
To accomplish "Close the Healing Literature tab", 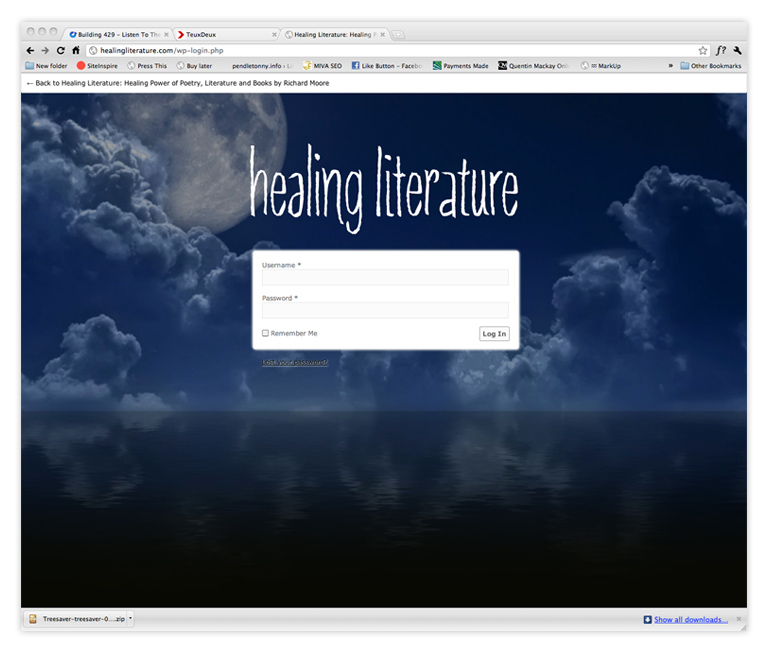I will (x=383, y=35).
